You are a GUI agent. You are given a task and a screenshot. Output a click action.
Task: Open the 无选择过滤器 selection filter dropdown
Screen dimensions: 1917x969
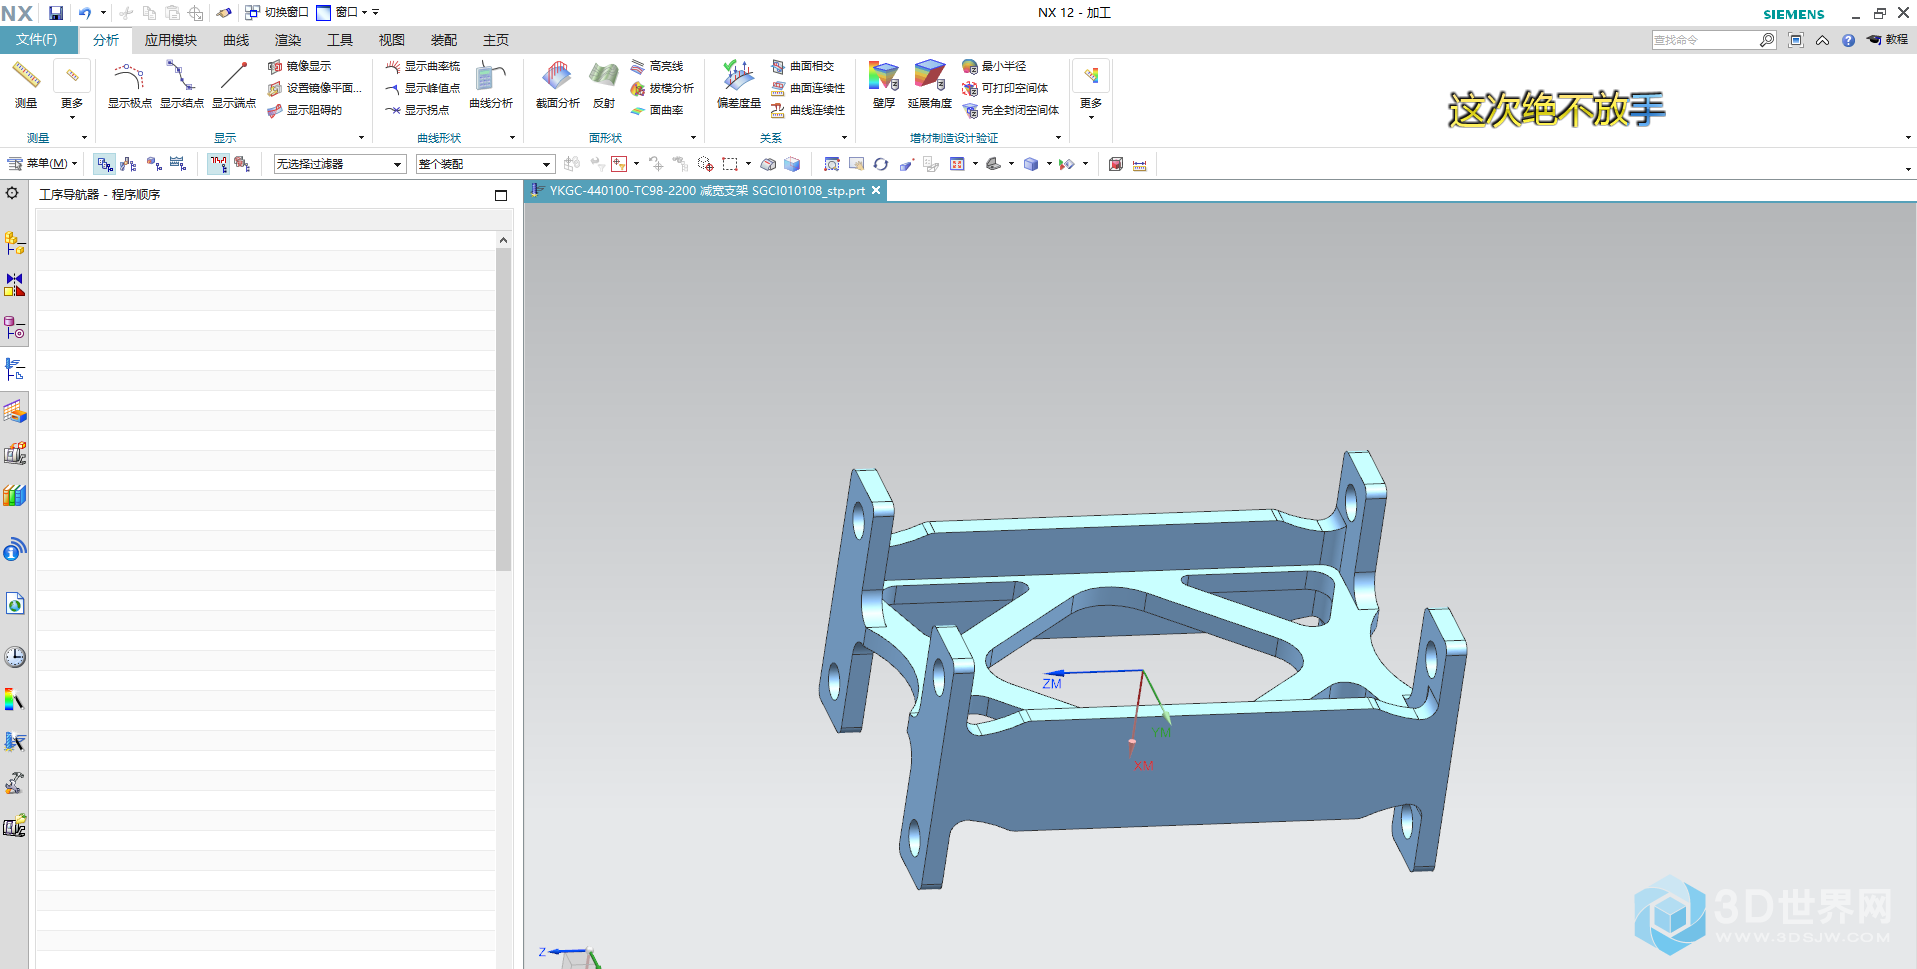(x=340, y=164)
